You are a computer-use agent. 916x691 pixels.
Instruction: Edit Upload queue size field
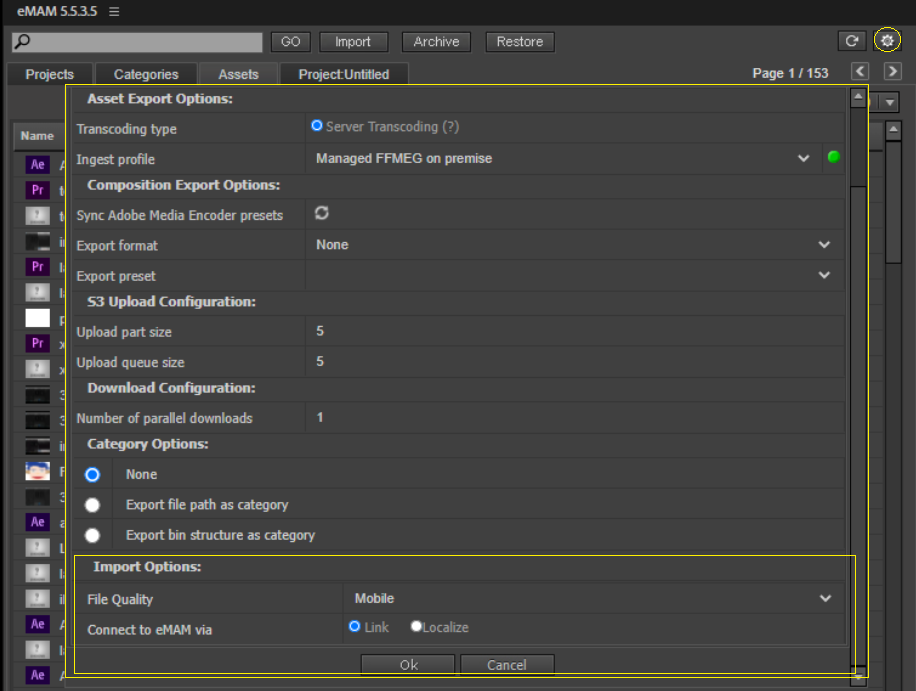pos(575,362)
